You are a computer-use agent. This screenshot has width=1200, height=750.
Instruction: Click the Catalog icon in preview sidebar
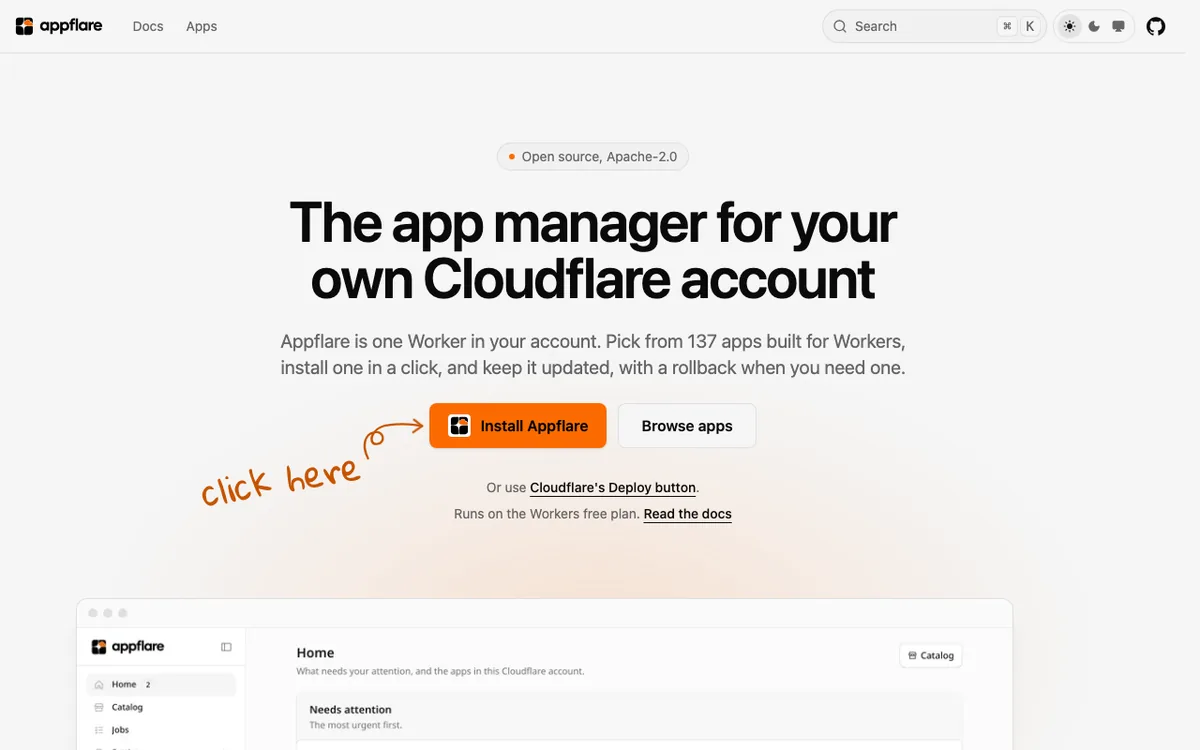coord(99,707)
